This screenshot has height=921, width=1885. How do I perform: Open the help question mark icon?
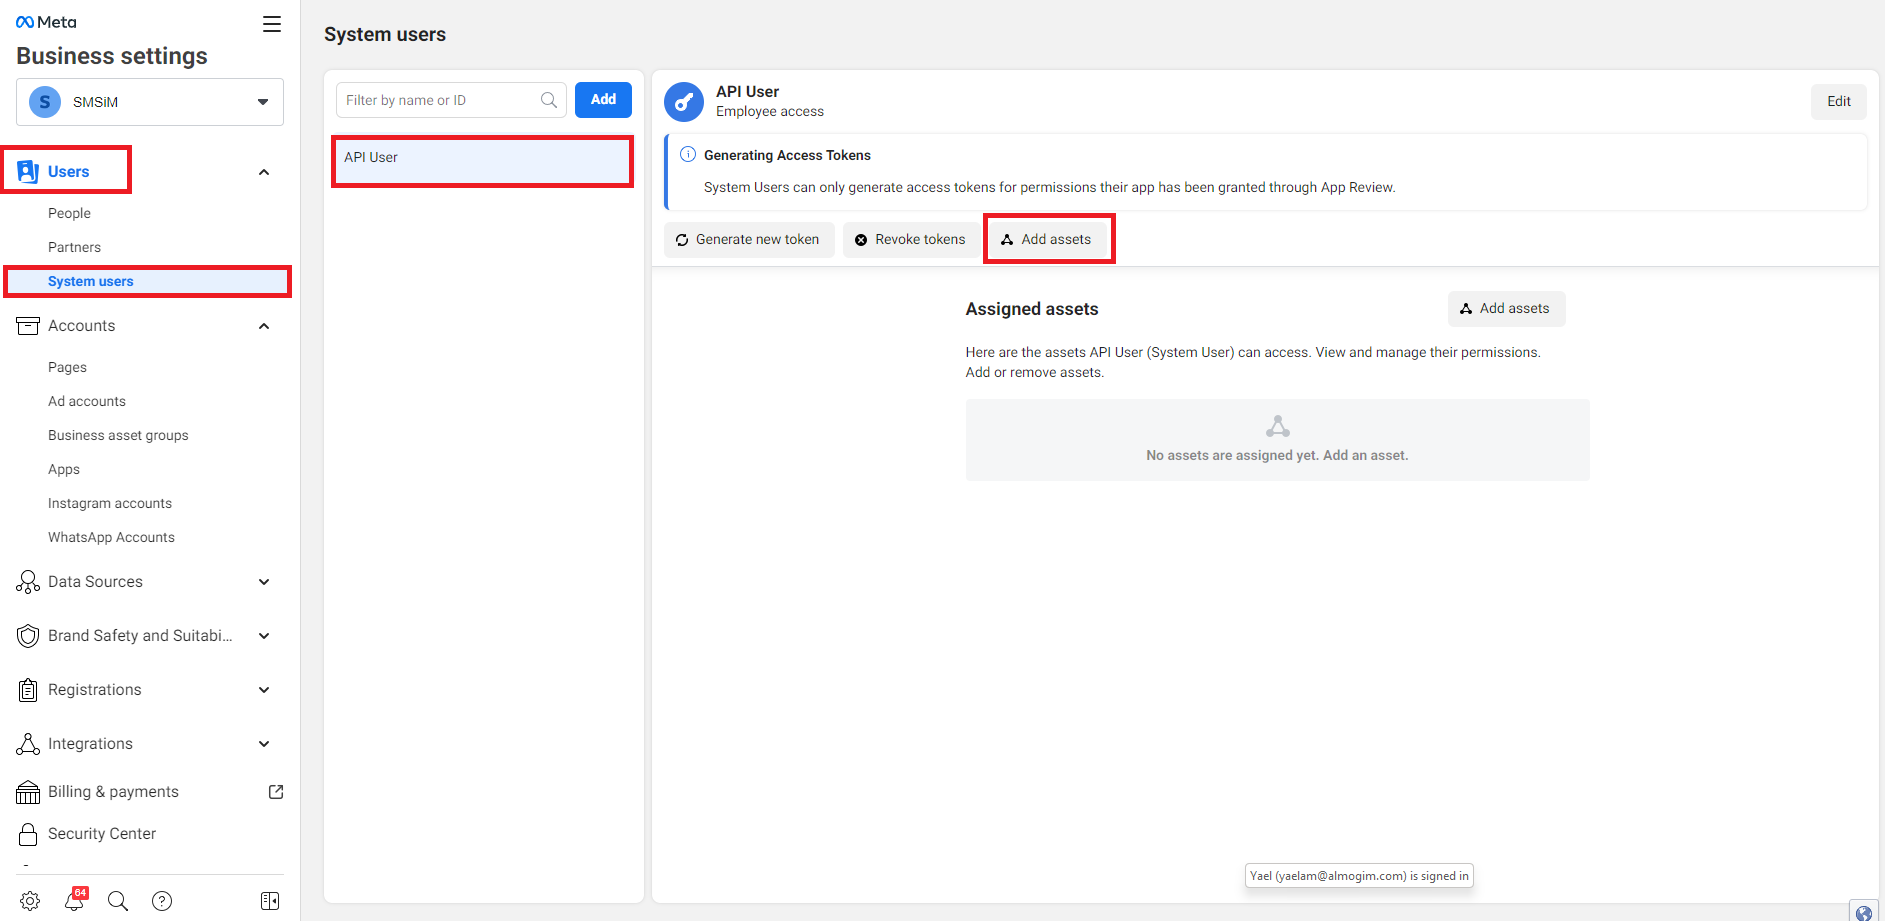coord(162,901)
